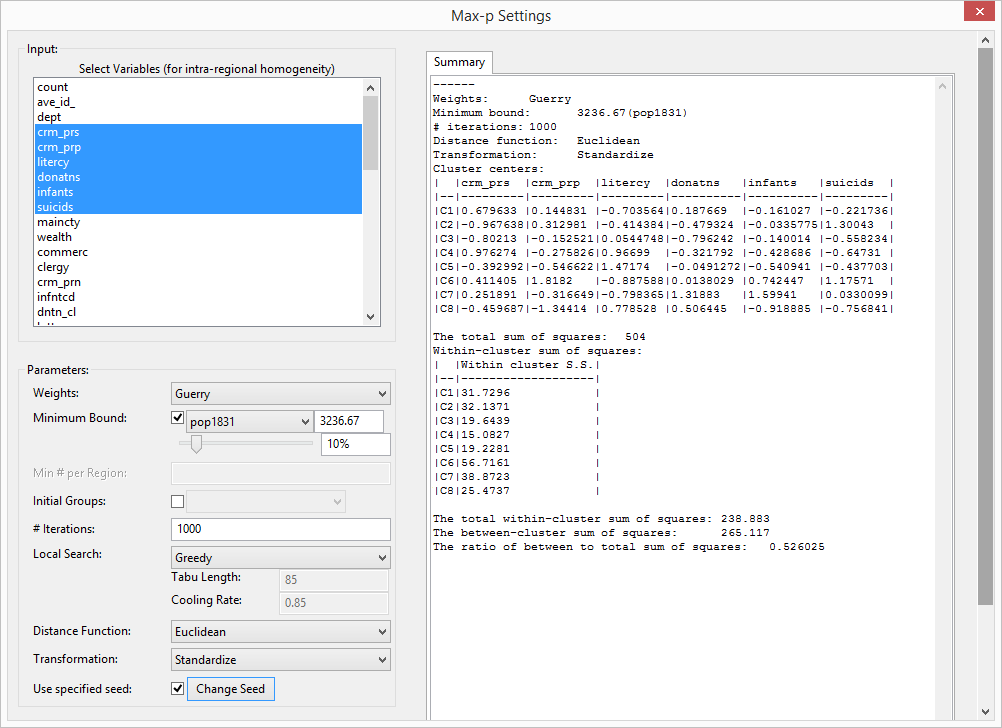The image size is (1002, 728).
Task: Open the Distance Function dropdown
Action: tap(280, 631)
